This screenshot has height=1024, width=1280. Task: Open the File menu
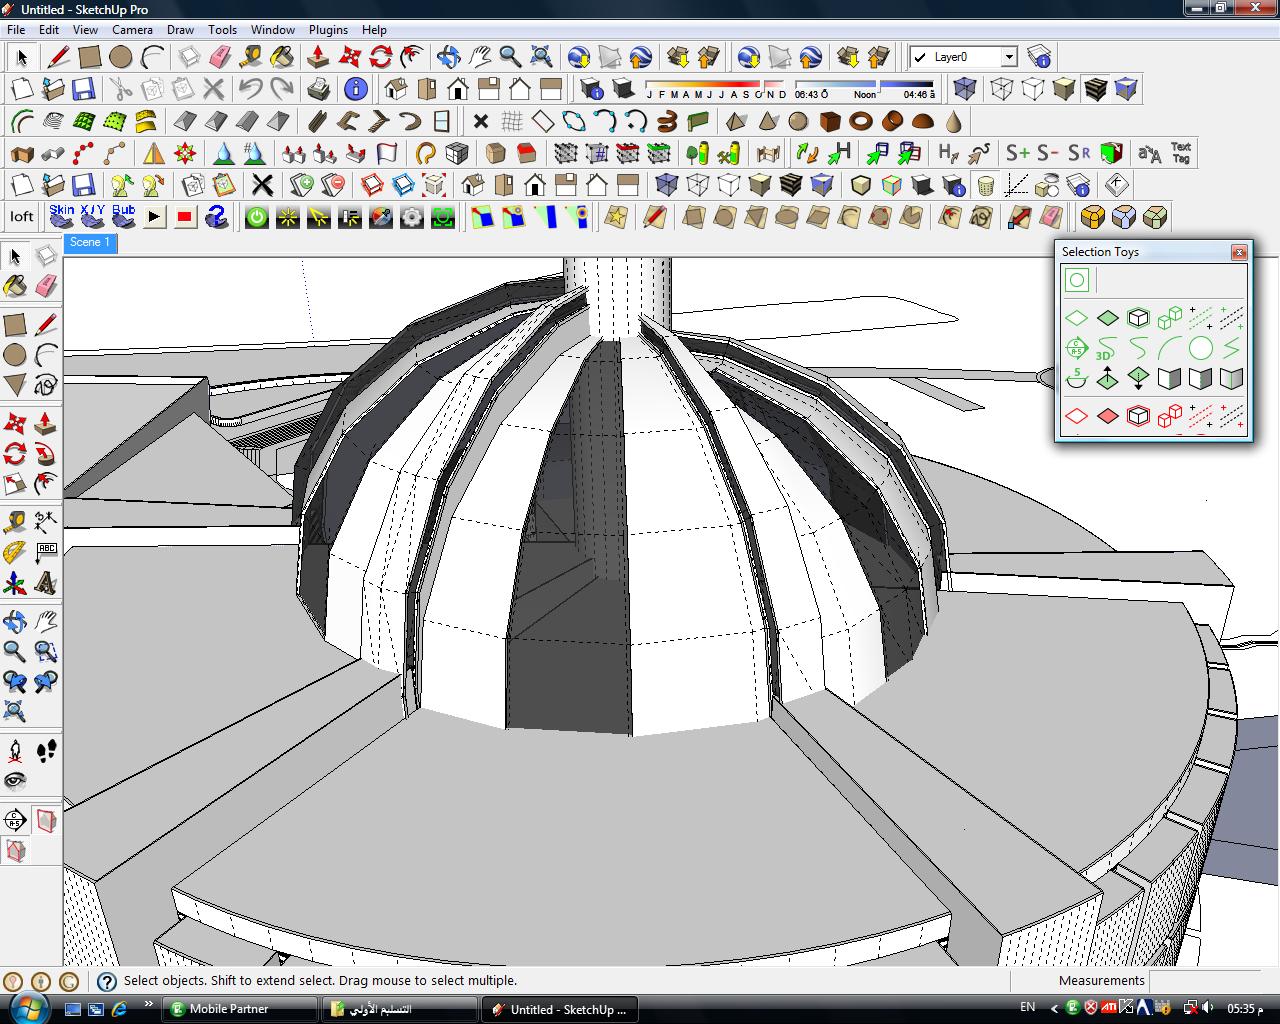tap(16, 30)
